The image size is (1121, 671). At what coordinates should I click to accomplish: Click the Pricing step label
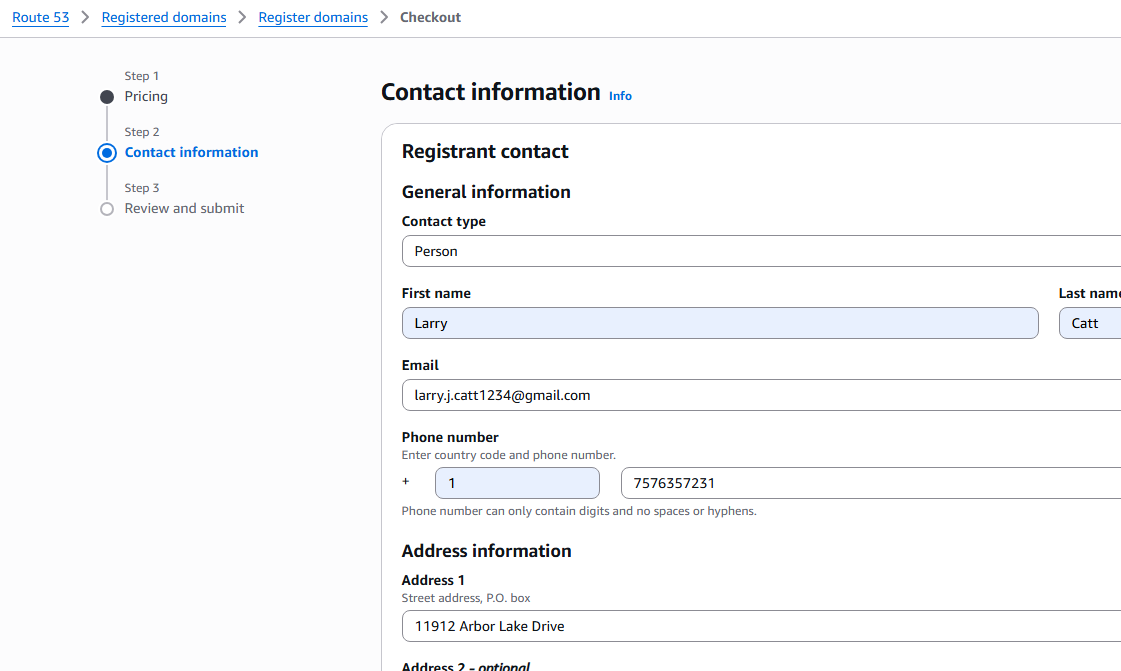[146, 96]
